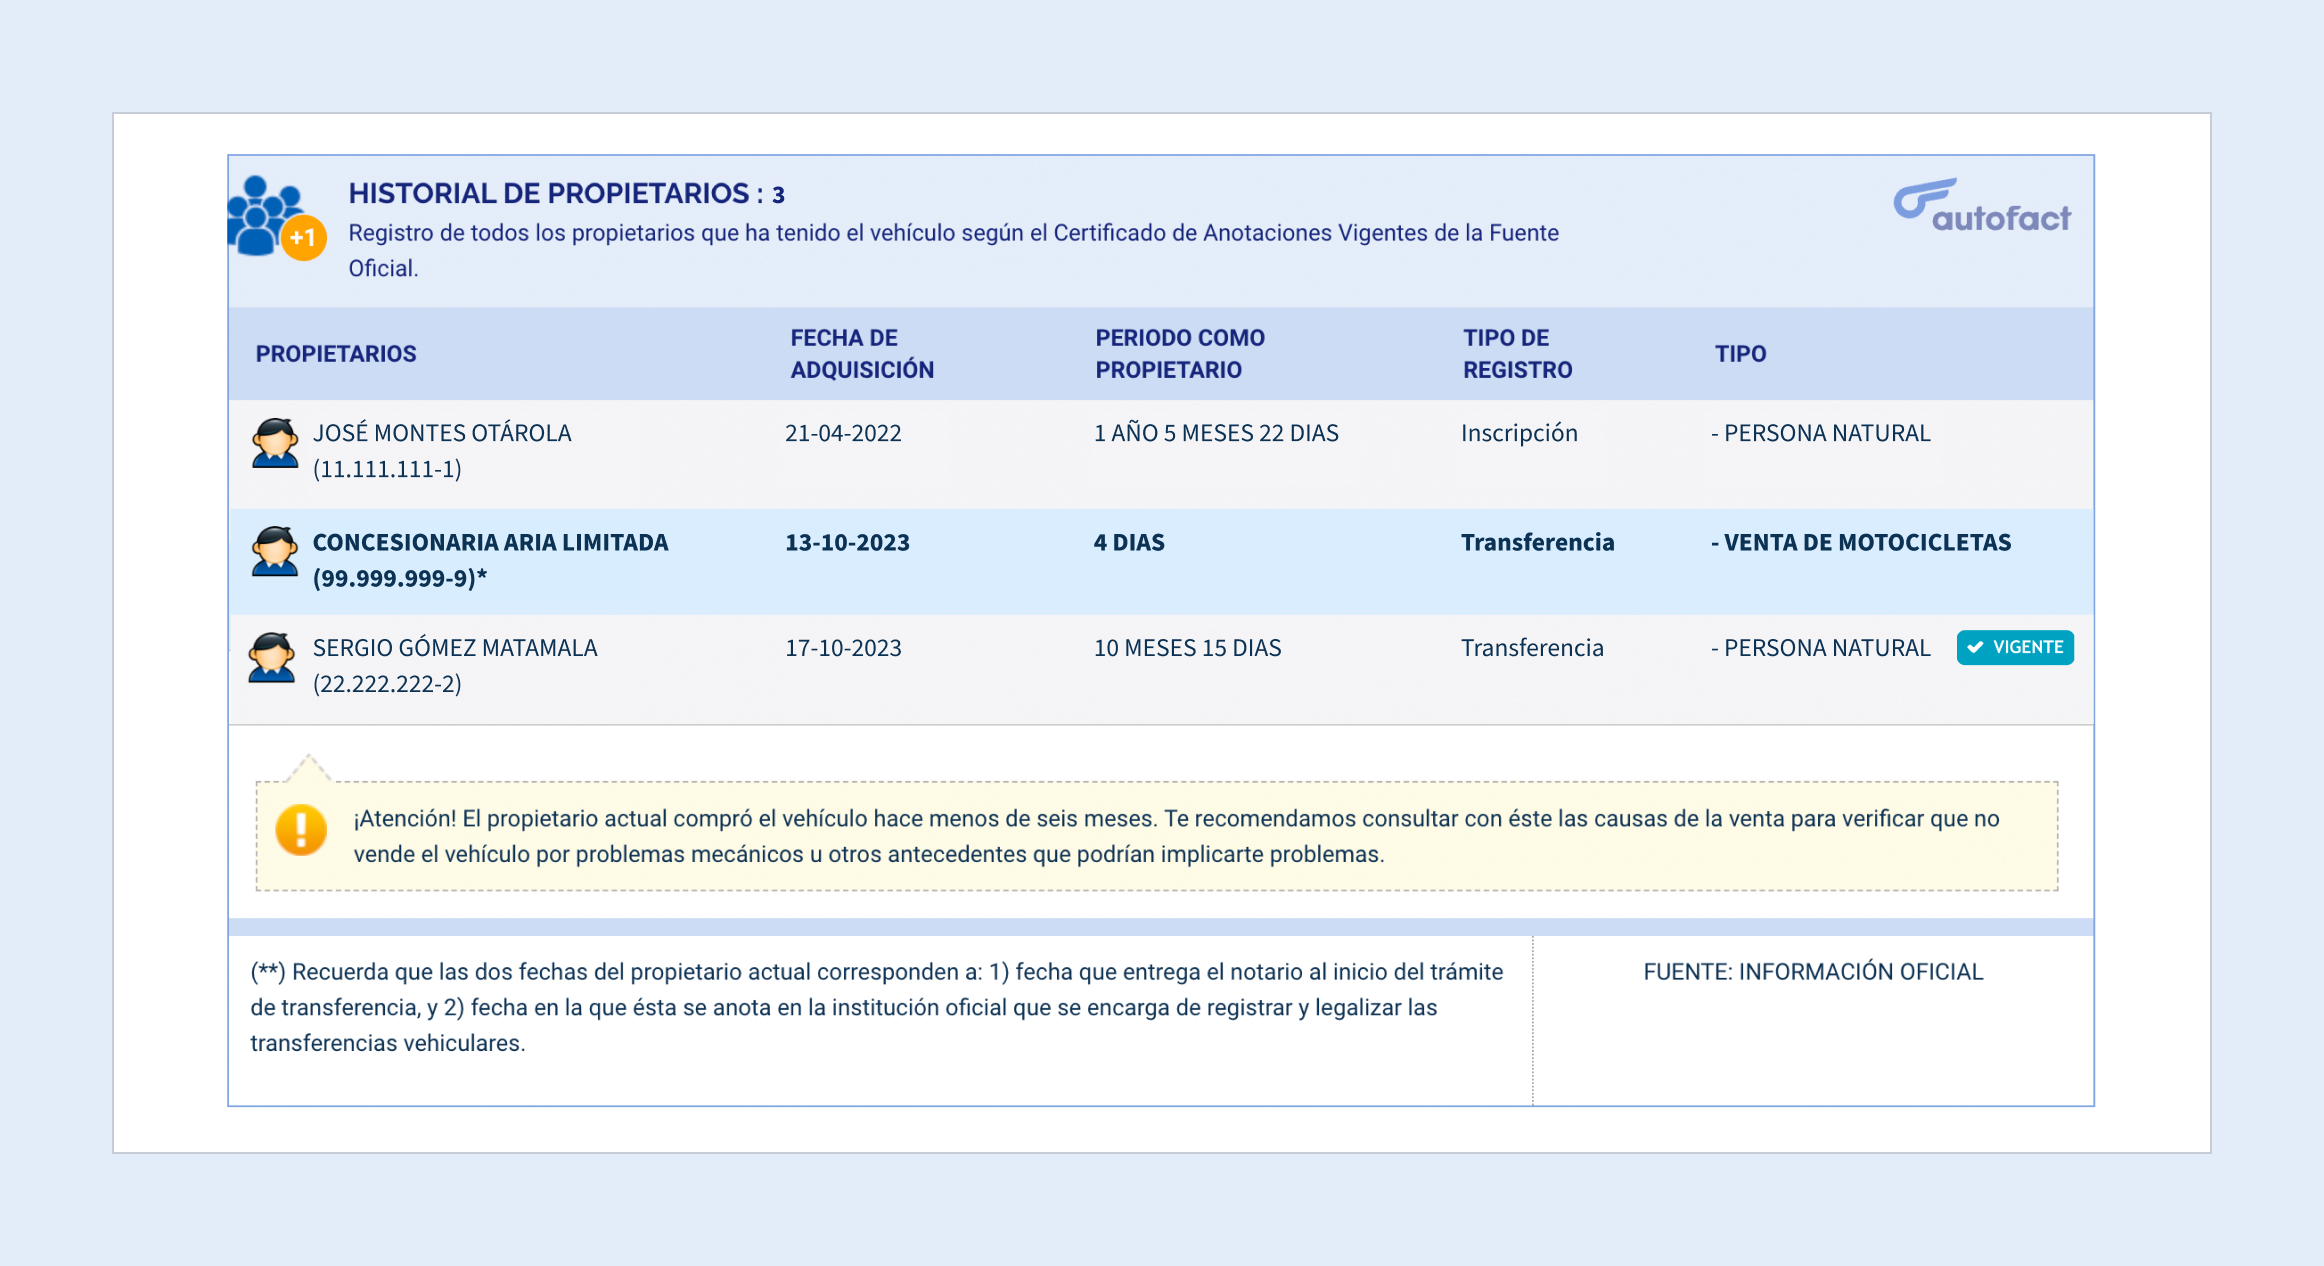The image size is (2324, 1266).
Task: Click the orange exclamation warning icon
Action: (301, 830)
